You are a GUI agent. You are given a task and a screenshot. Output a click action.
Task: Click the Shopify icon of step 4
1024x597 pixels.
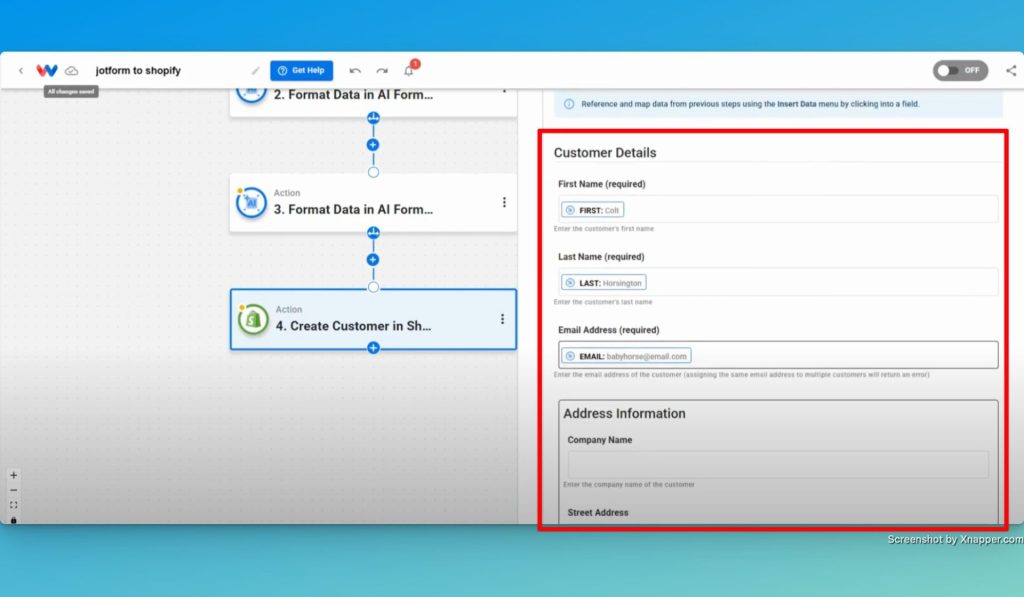pos(253,320)
